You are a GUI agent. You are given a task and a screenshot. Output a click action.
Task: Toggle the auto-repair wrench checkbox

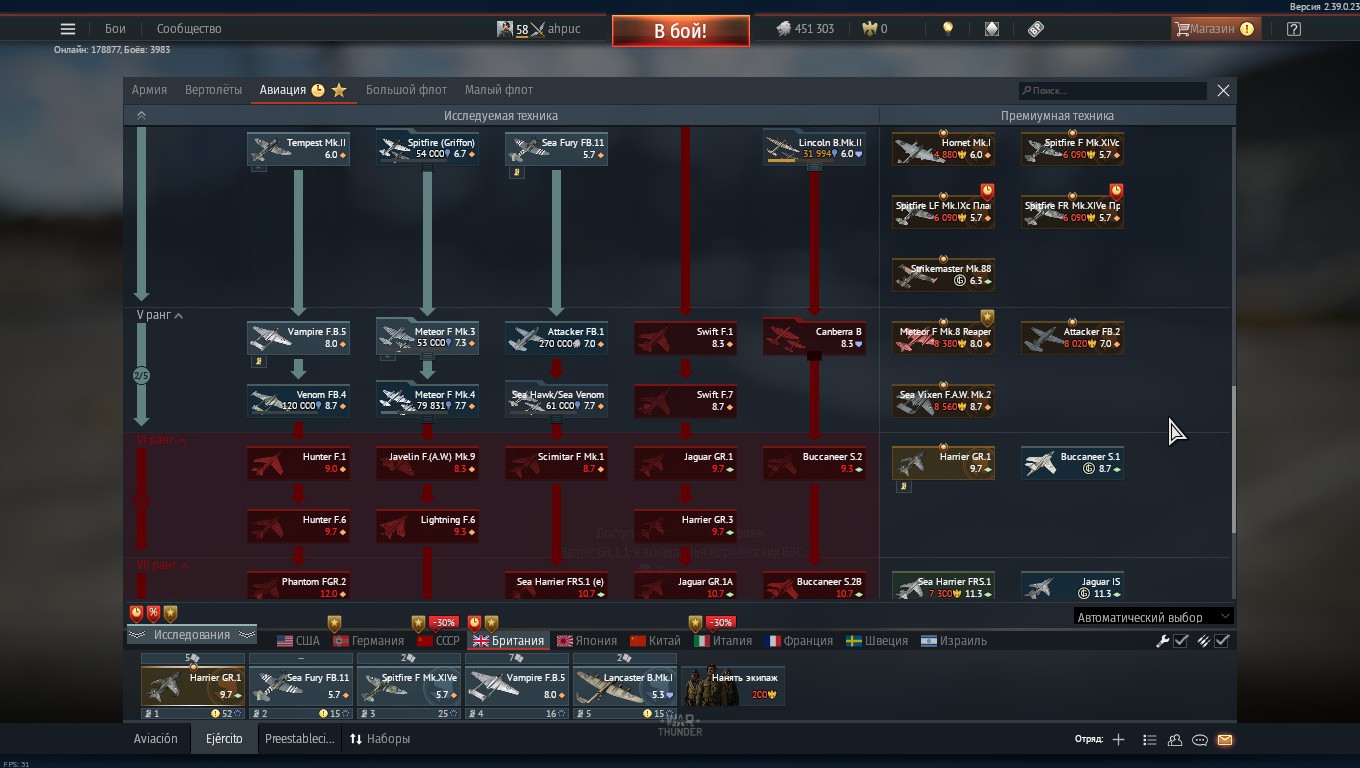(1181, 641)
